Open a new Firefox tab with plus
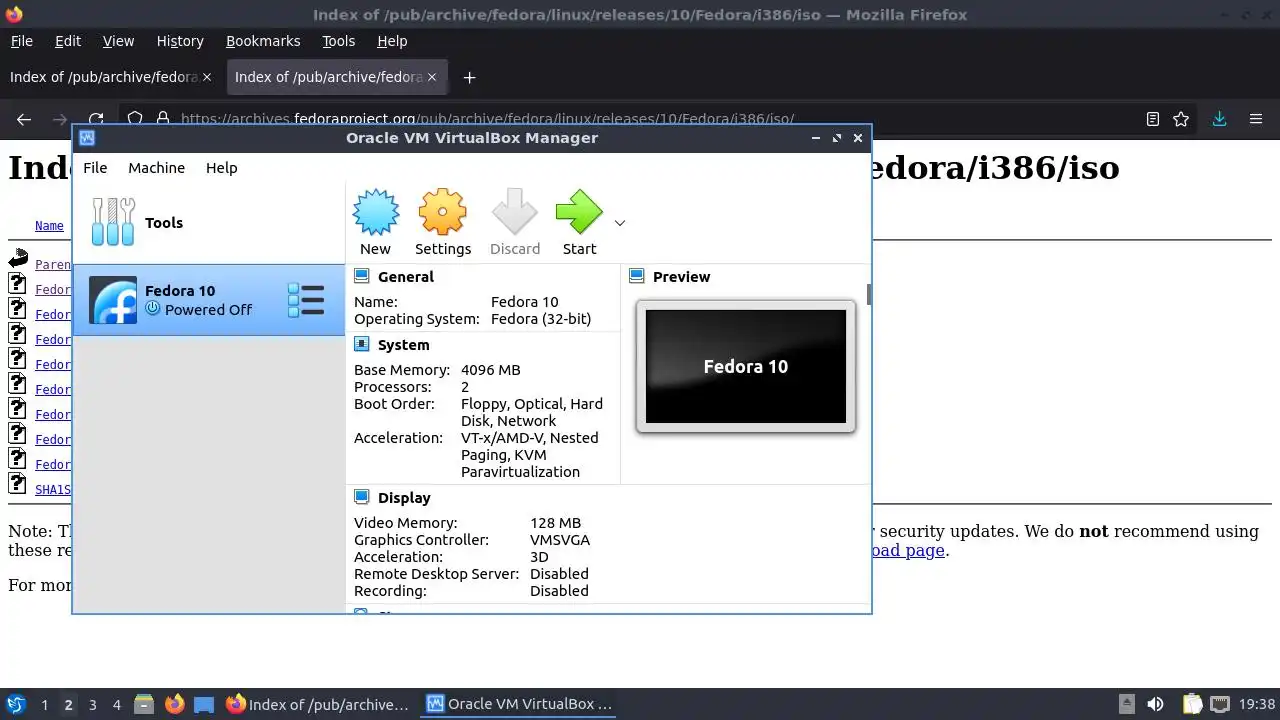The width and height of the screenshot is (1280, 720). point(469,77)
